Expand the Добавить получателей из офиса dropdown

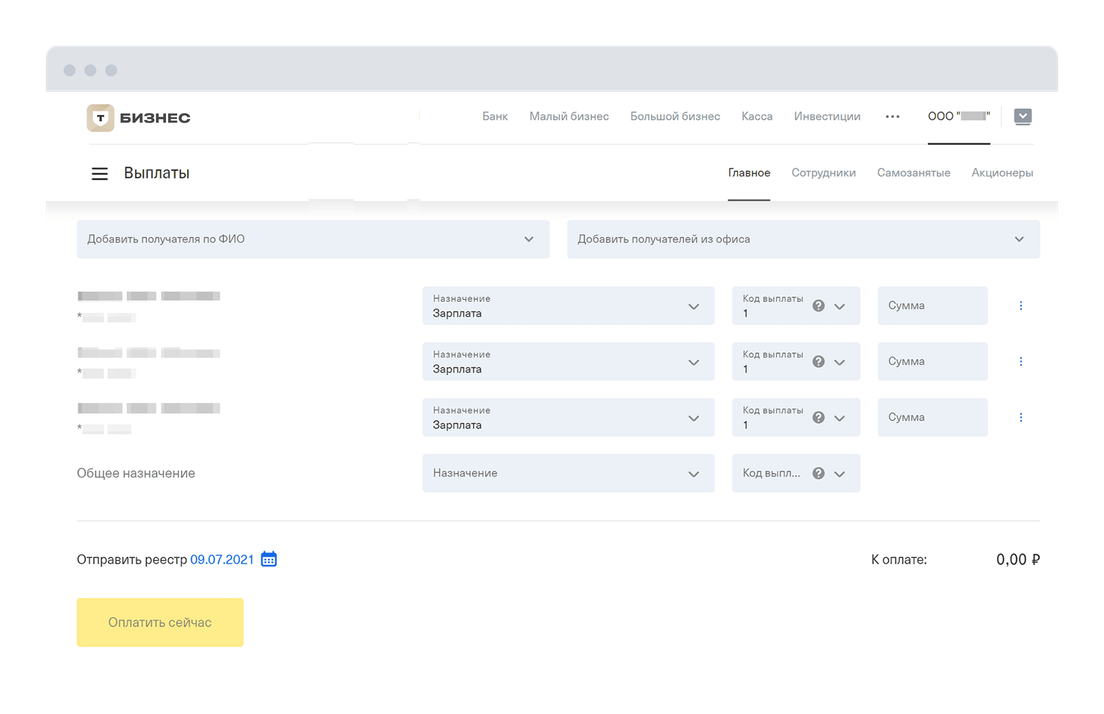803,240
